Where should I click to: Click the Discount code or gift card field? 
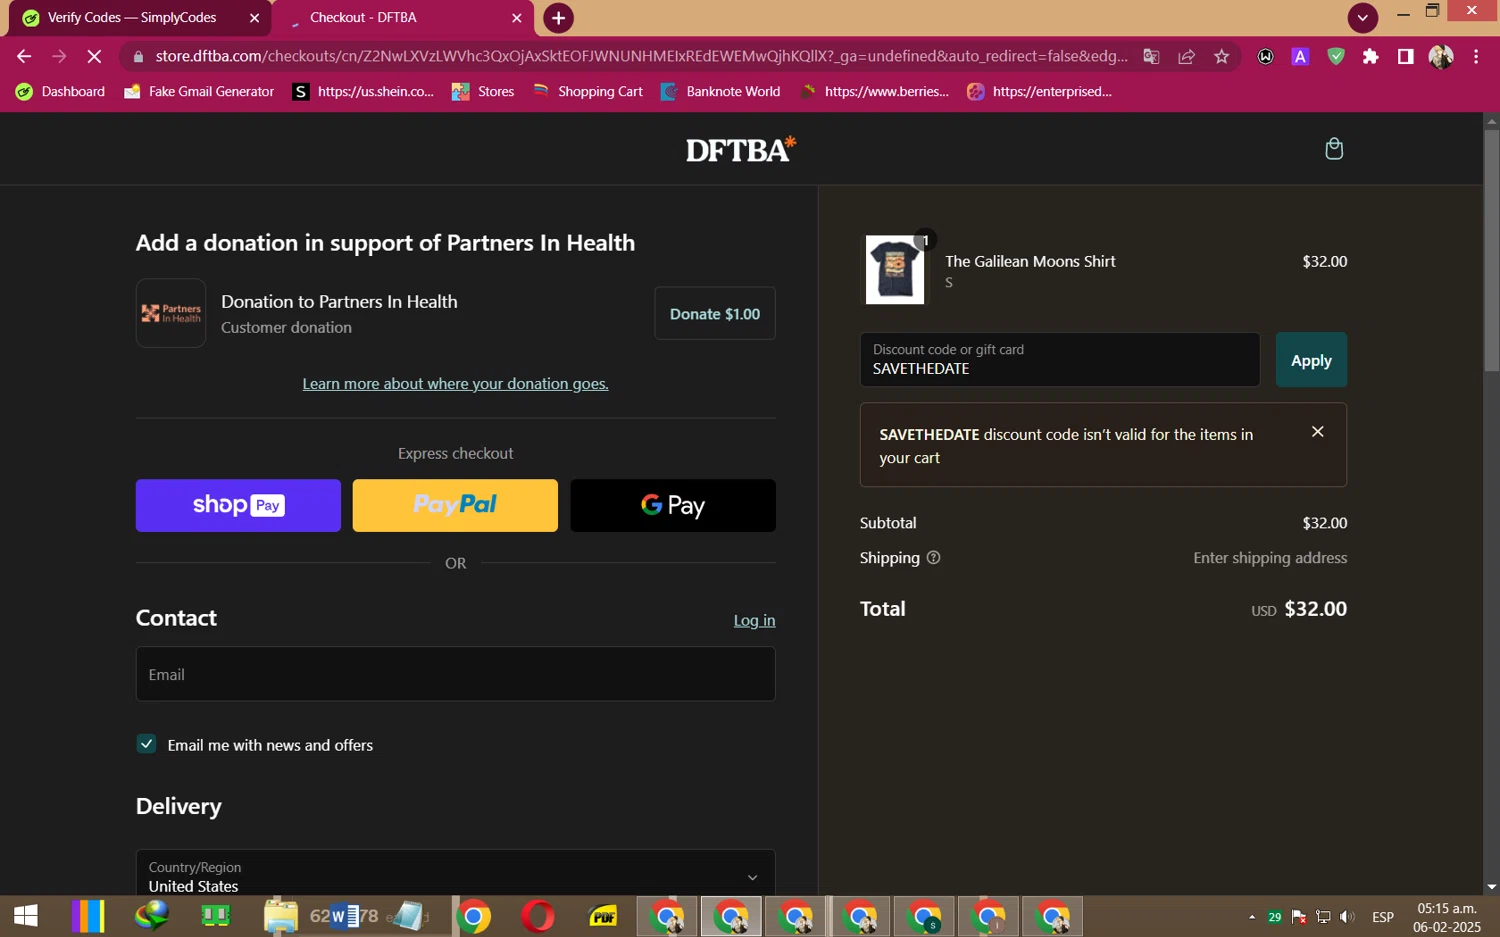[1060, 360]
